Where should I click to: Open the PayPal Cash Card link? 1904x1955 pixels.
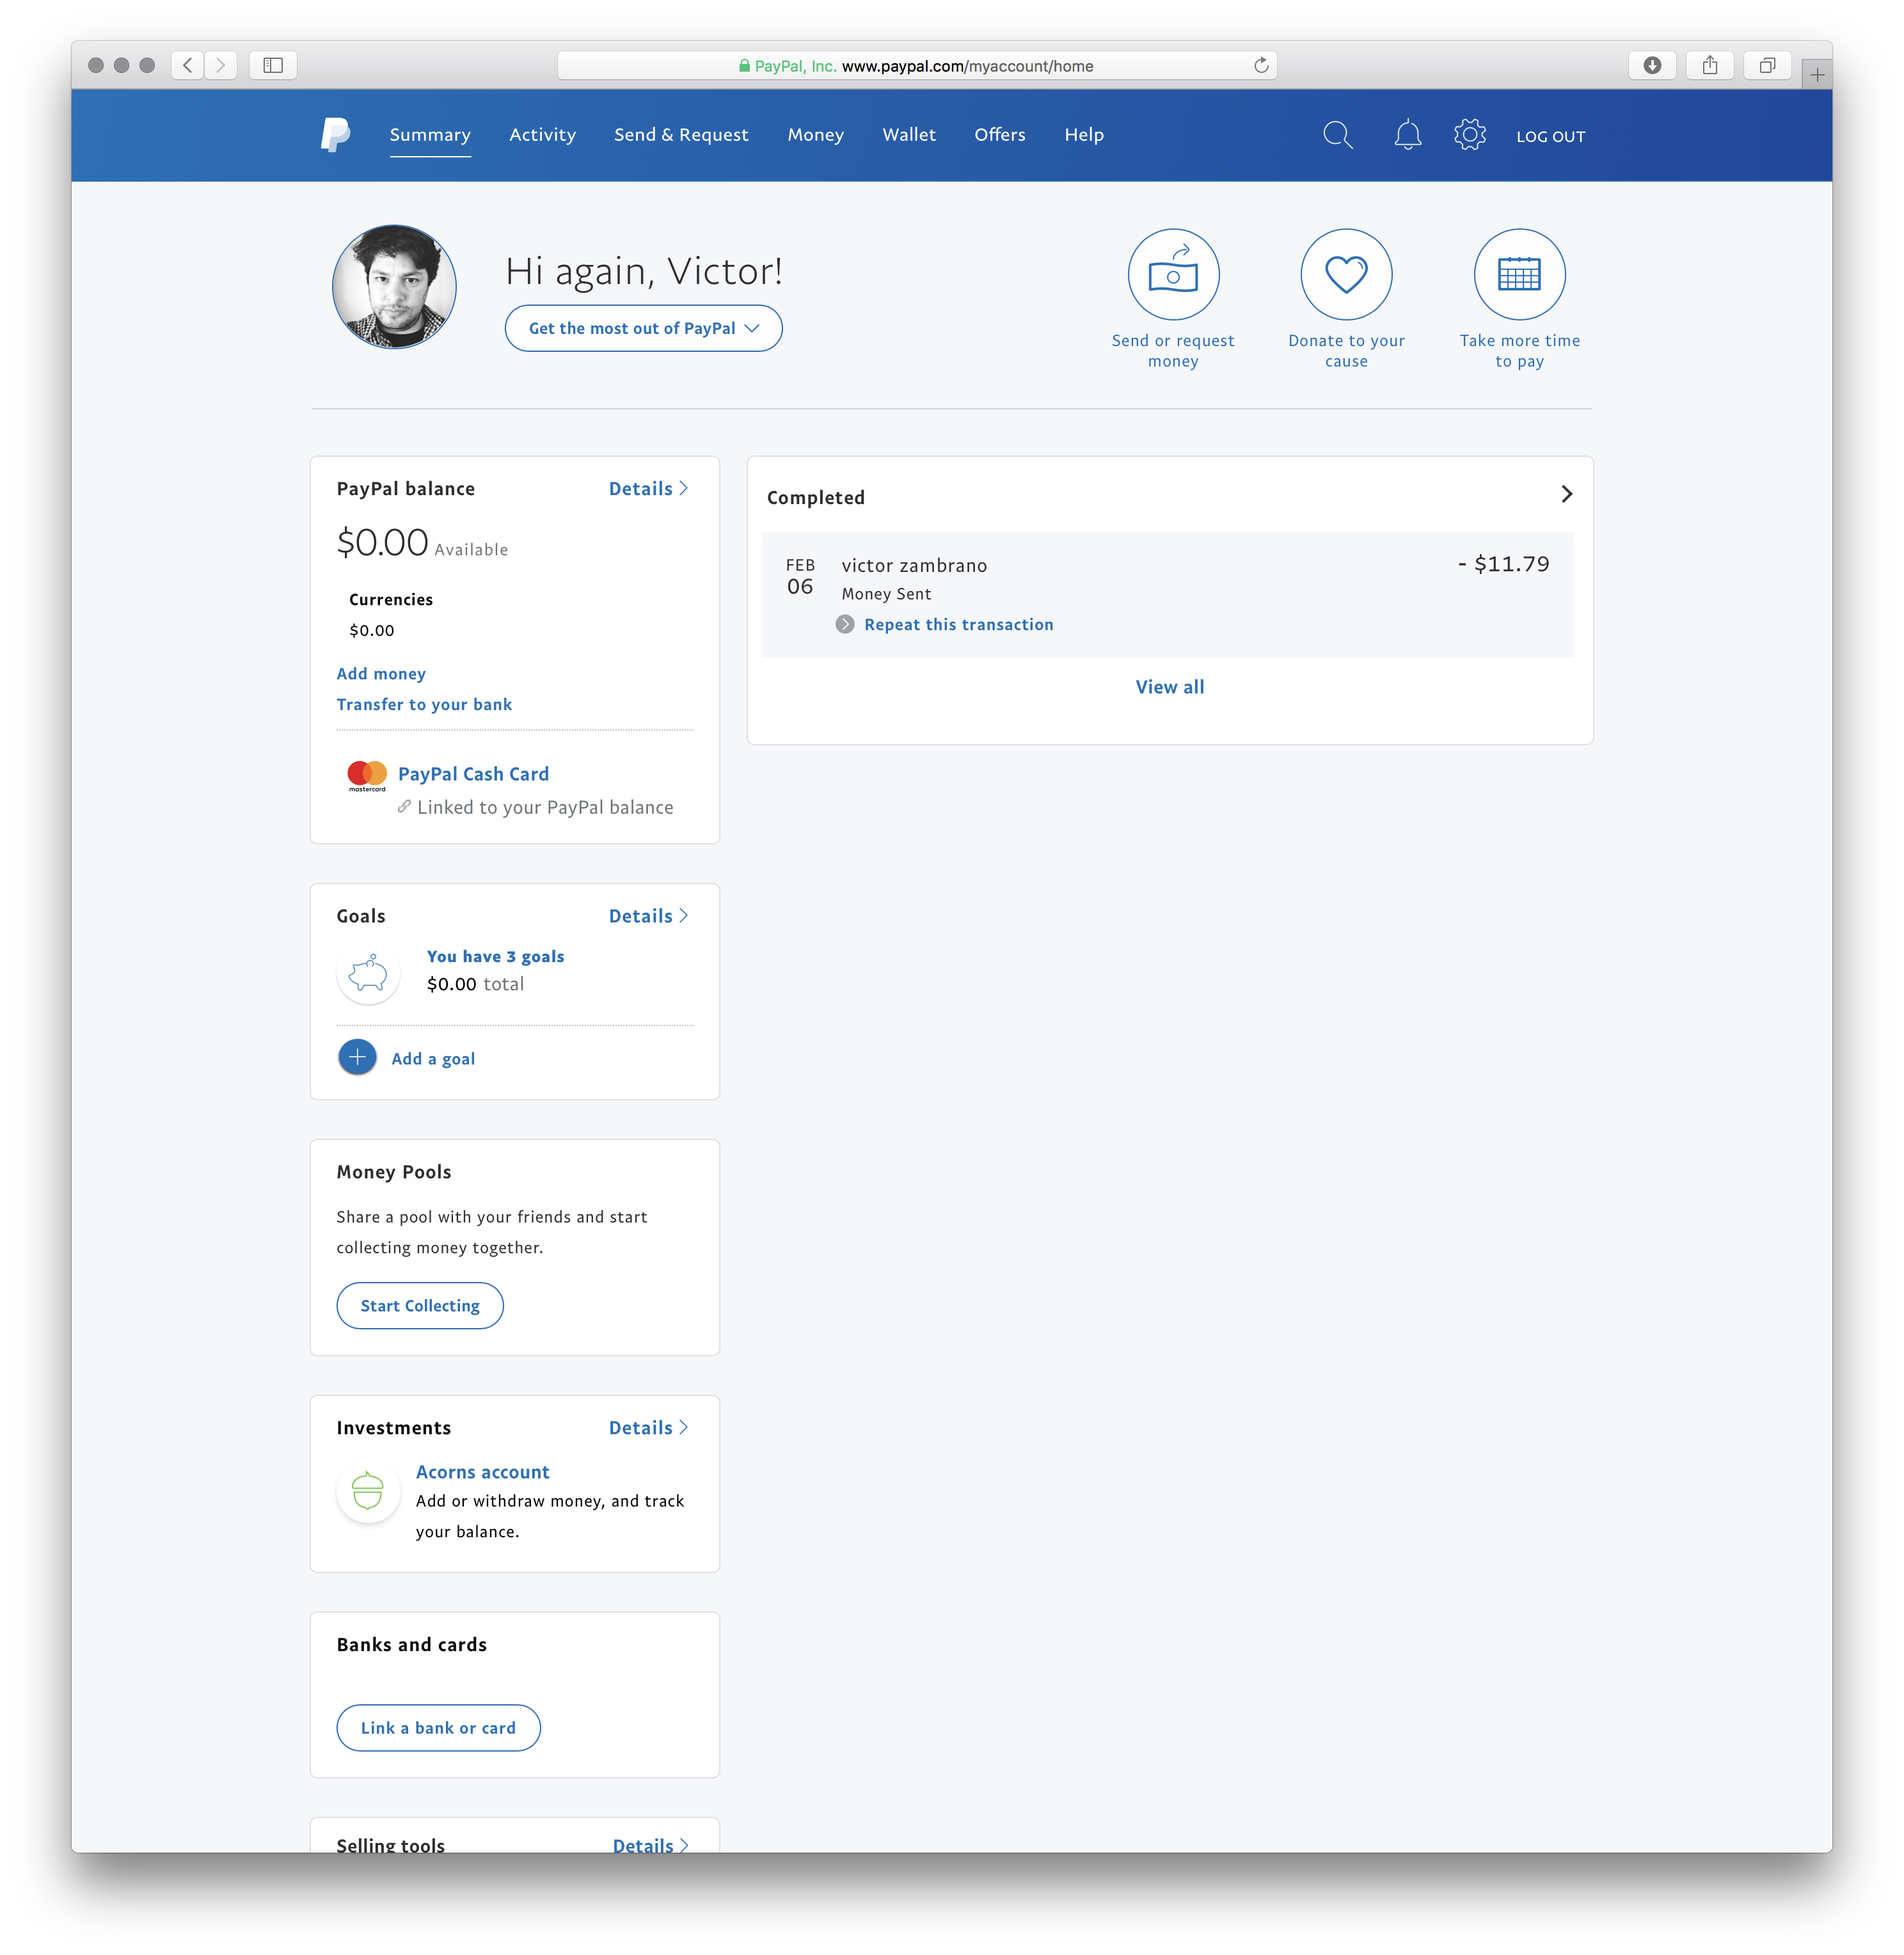pos(473,775)
